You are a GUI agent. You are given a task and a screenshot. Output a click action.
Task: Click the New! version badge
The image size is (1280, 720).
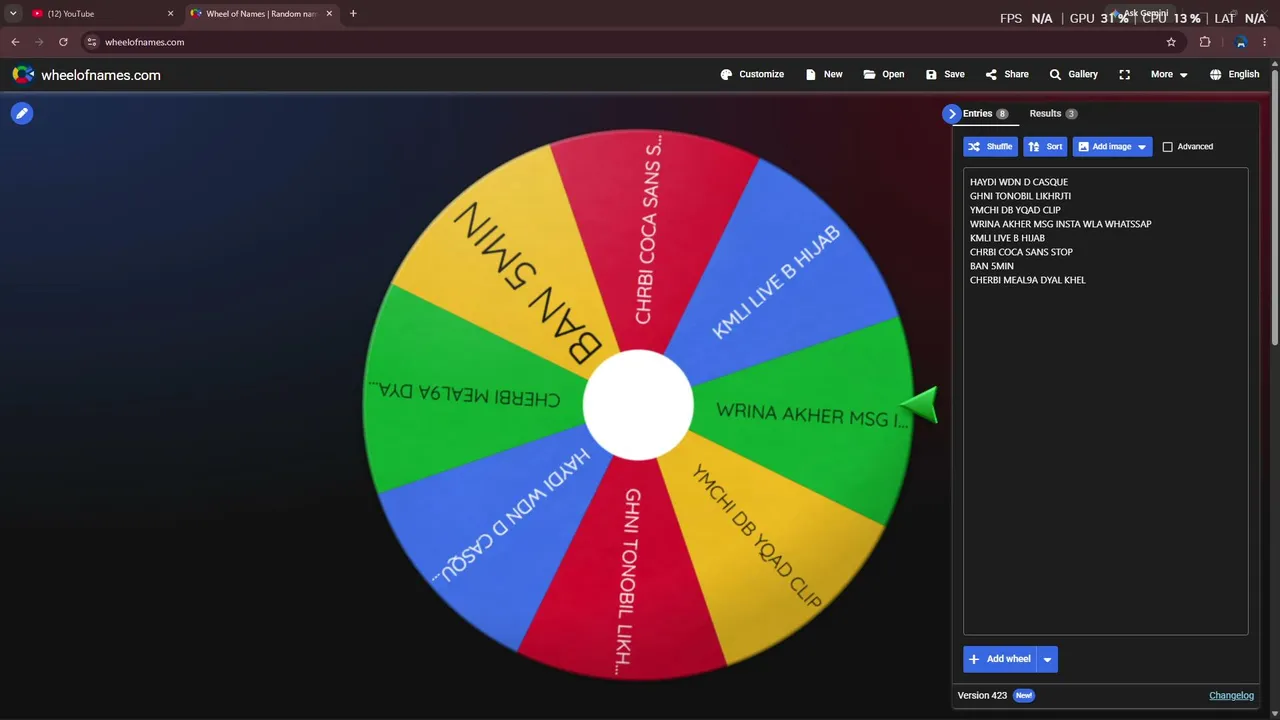click(x=1023, y=695)
